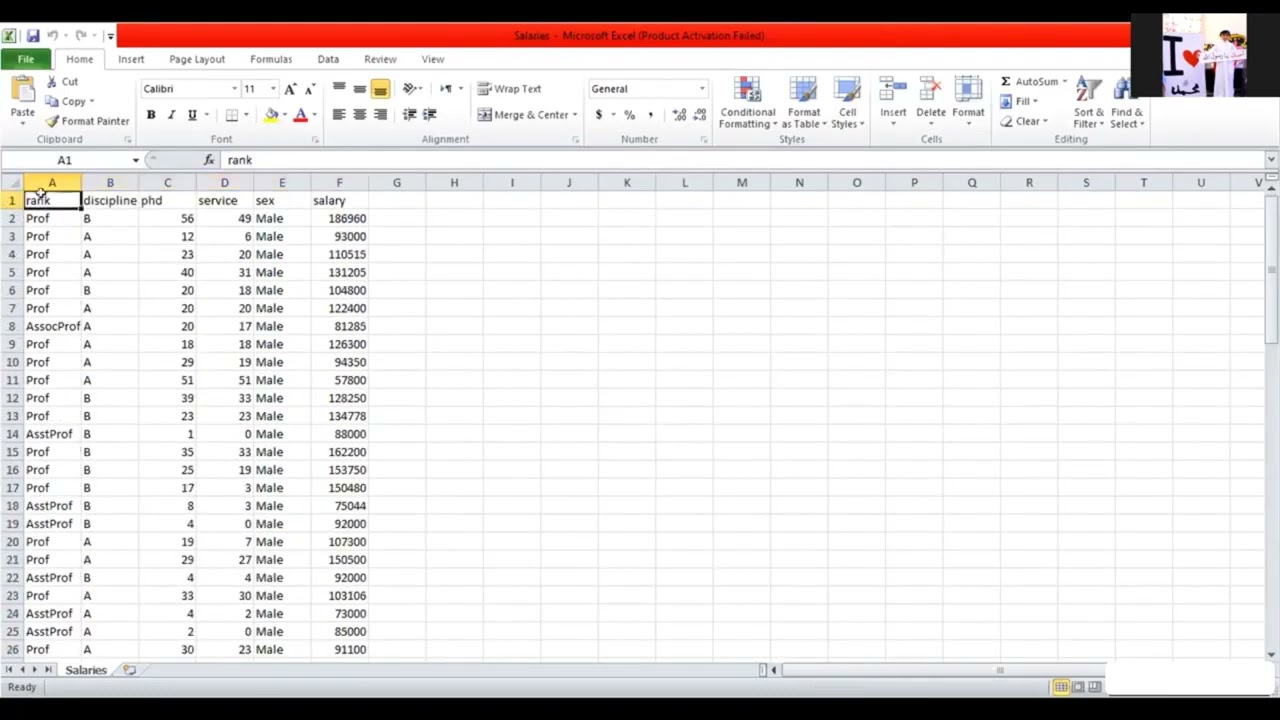Click Decrease Indent icon
The width and height of the screenshot is (1280, 720).
click(410, 115)
